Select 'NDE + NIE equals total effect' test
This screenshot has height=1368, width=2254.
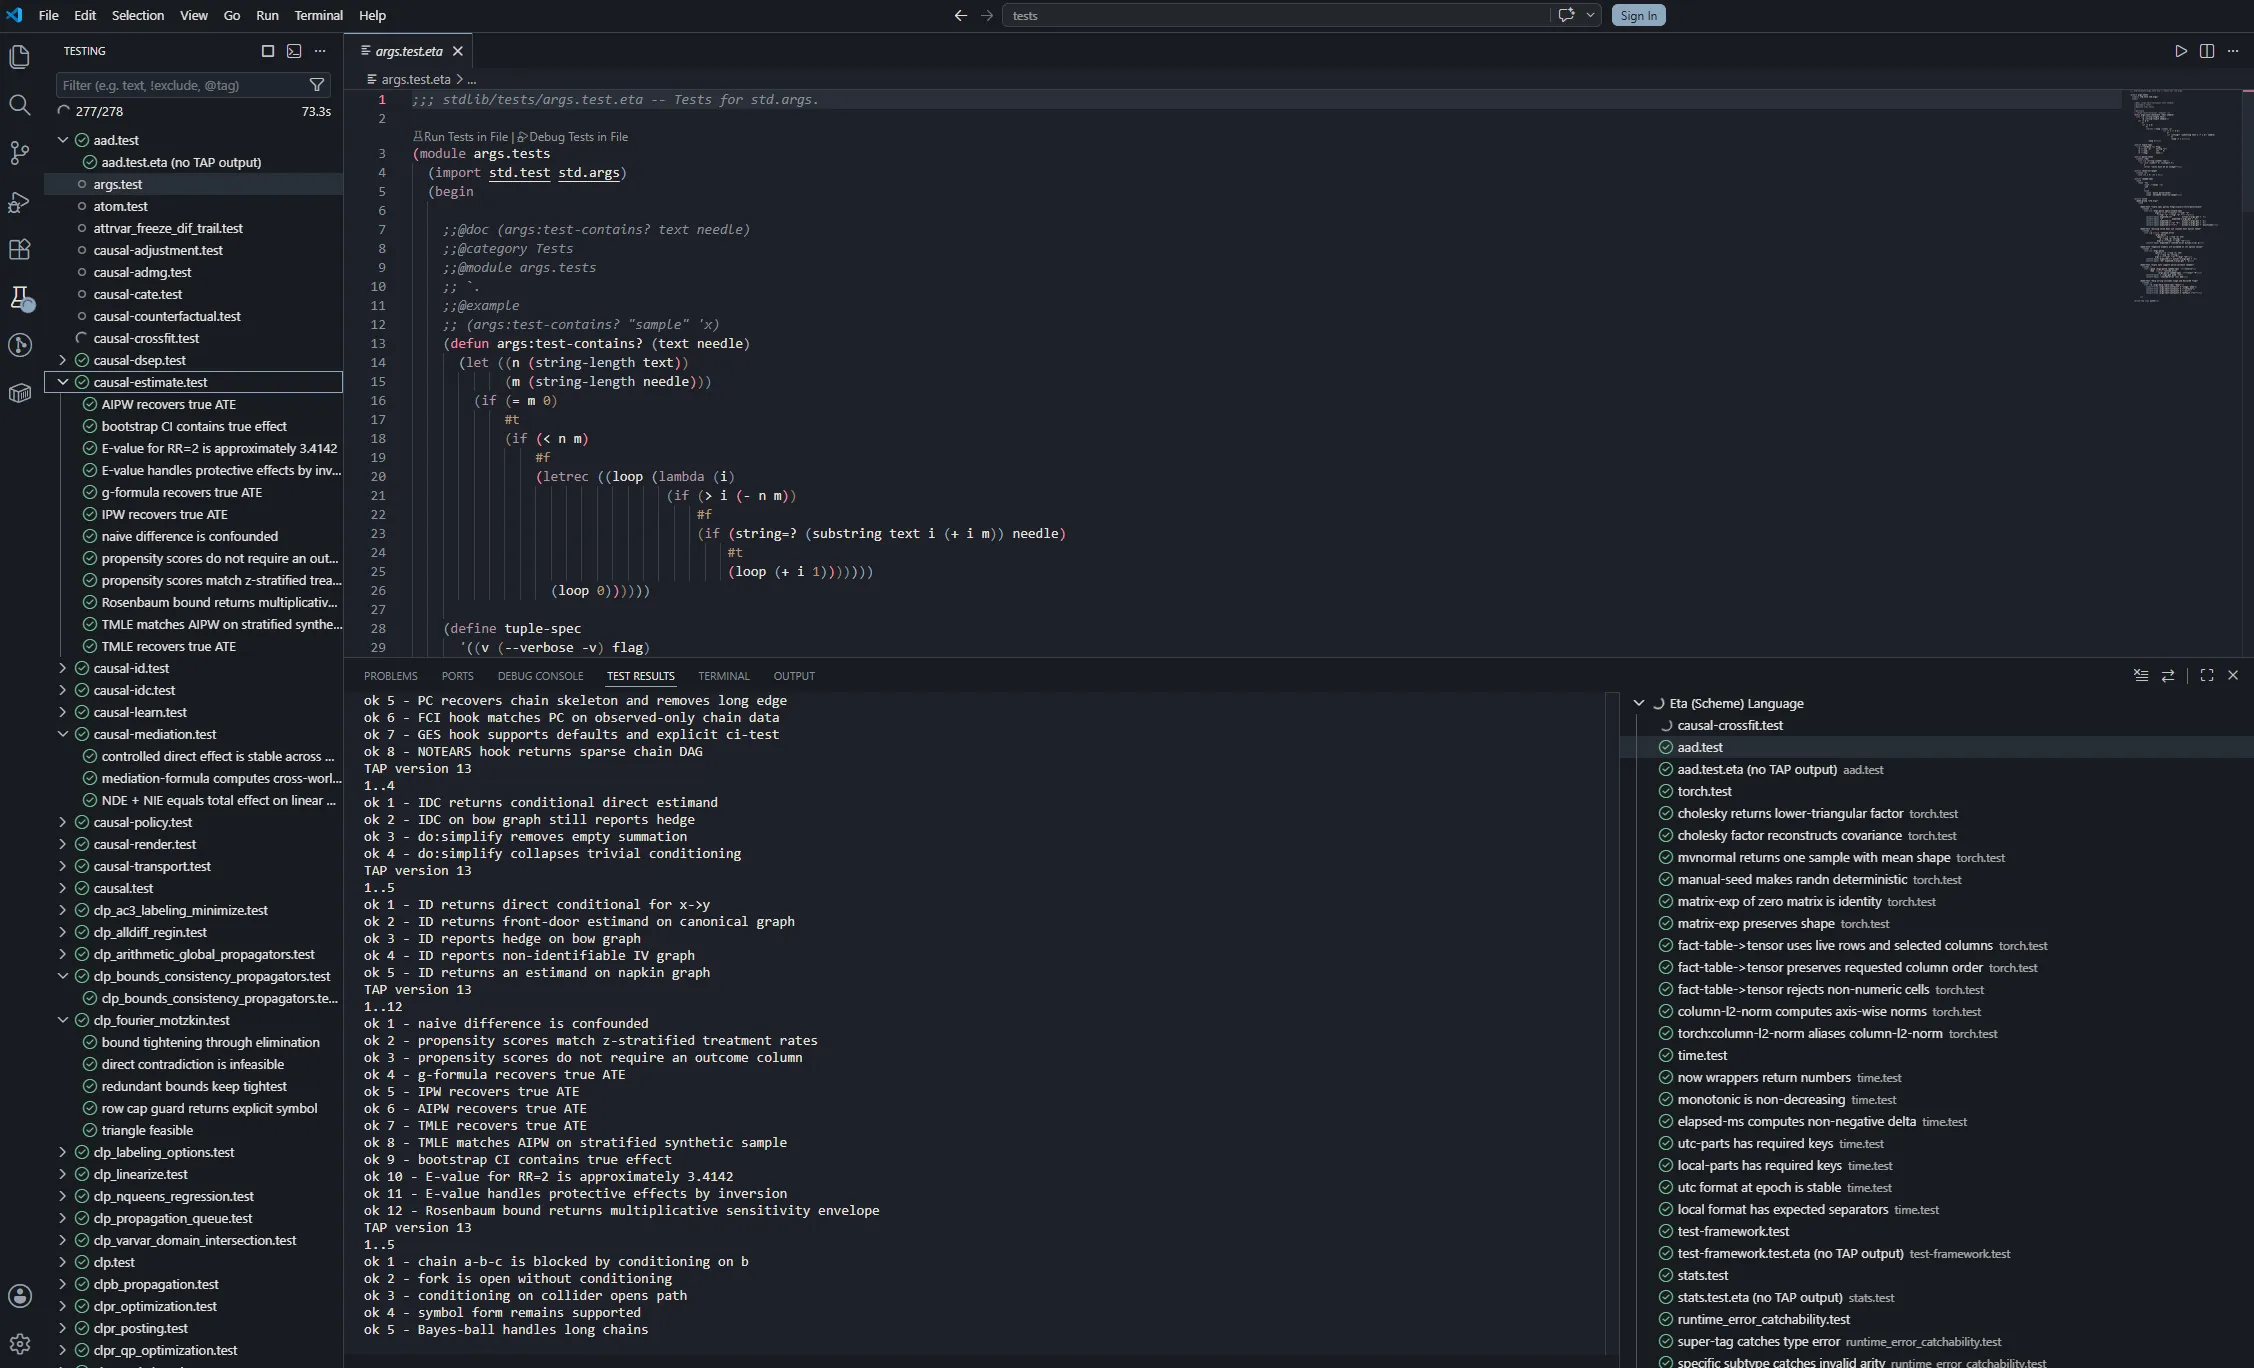194,800
